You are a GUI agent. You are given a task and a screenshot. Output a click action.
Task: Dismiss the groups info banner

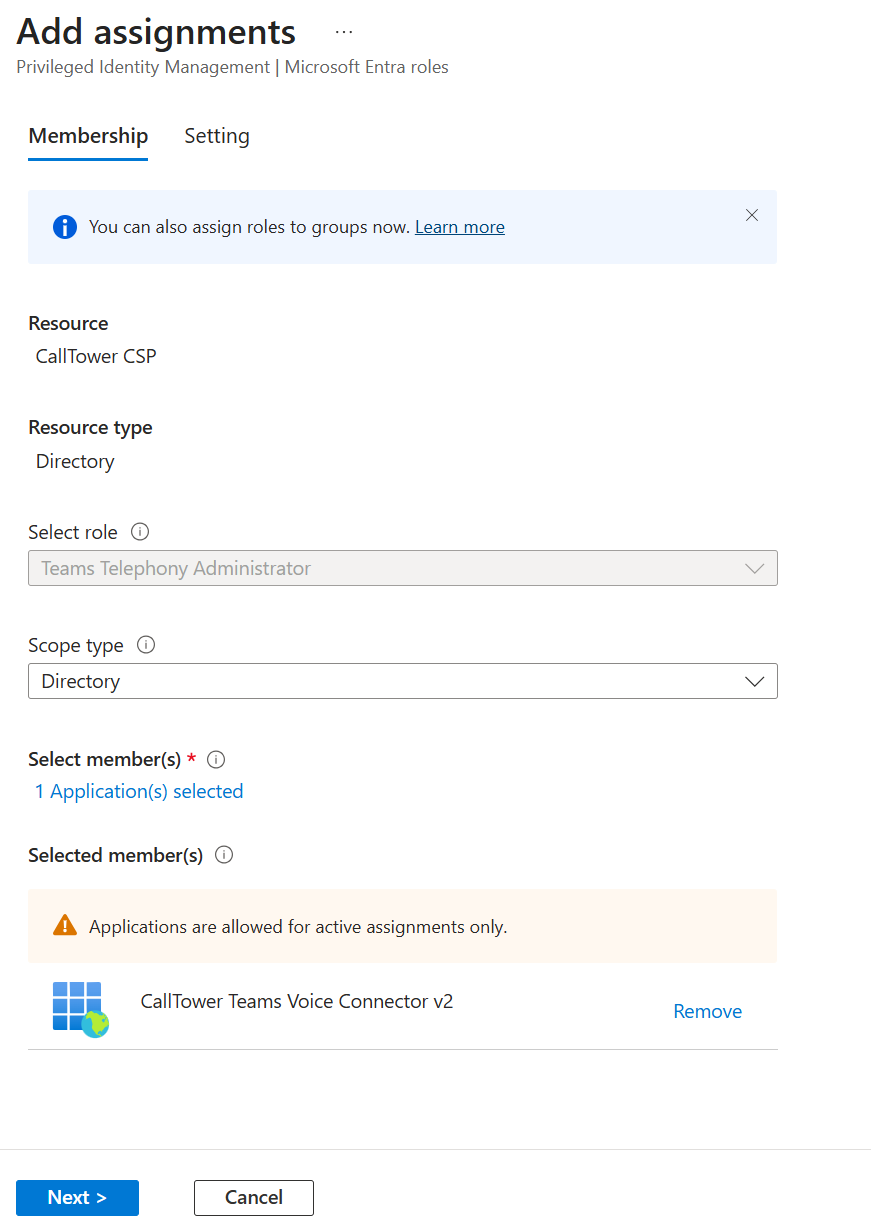point(752,215)
